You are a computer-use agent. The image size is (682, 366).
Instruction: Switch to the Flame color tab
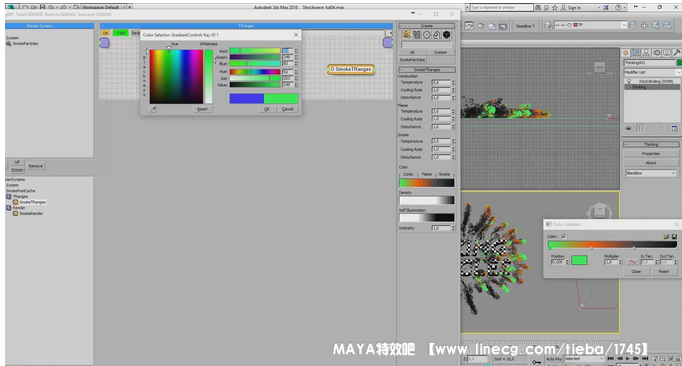[x=427, y=174]
